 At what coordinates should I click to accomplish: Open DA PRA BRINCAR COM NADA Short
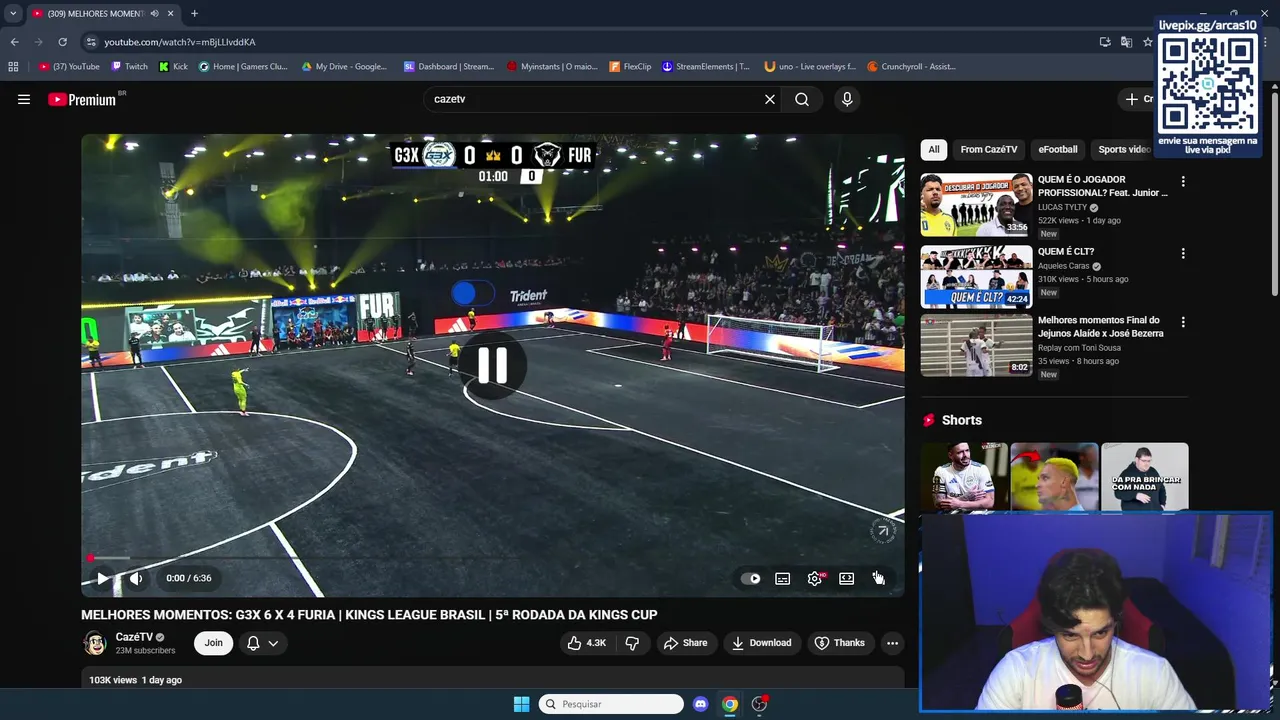pyautogui.click(x=1145, y=477)
